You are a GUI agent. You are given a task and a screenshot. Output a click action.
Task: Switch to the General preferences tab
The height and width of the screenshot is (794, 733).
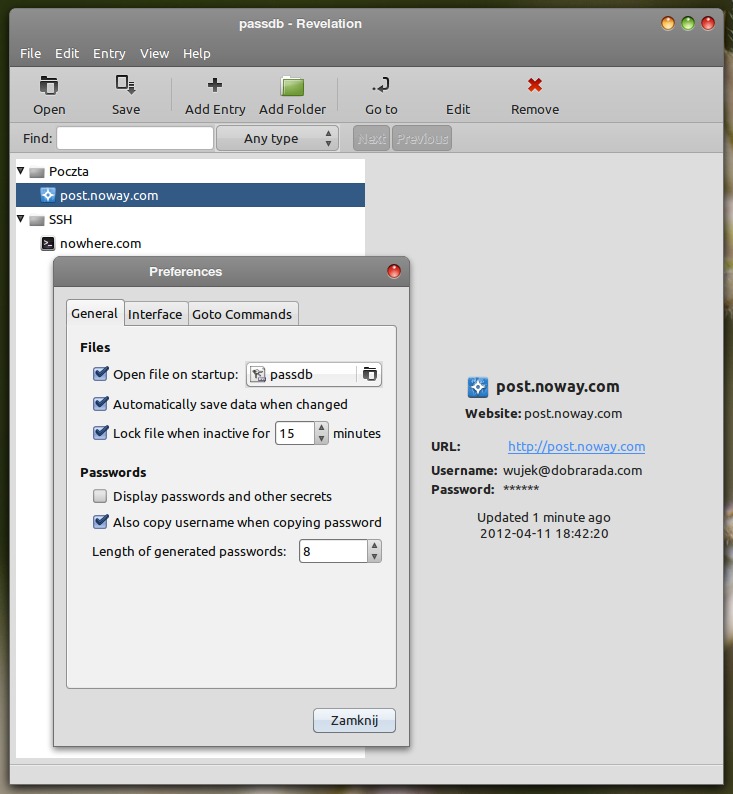pos(95,313)
